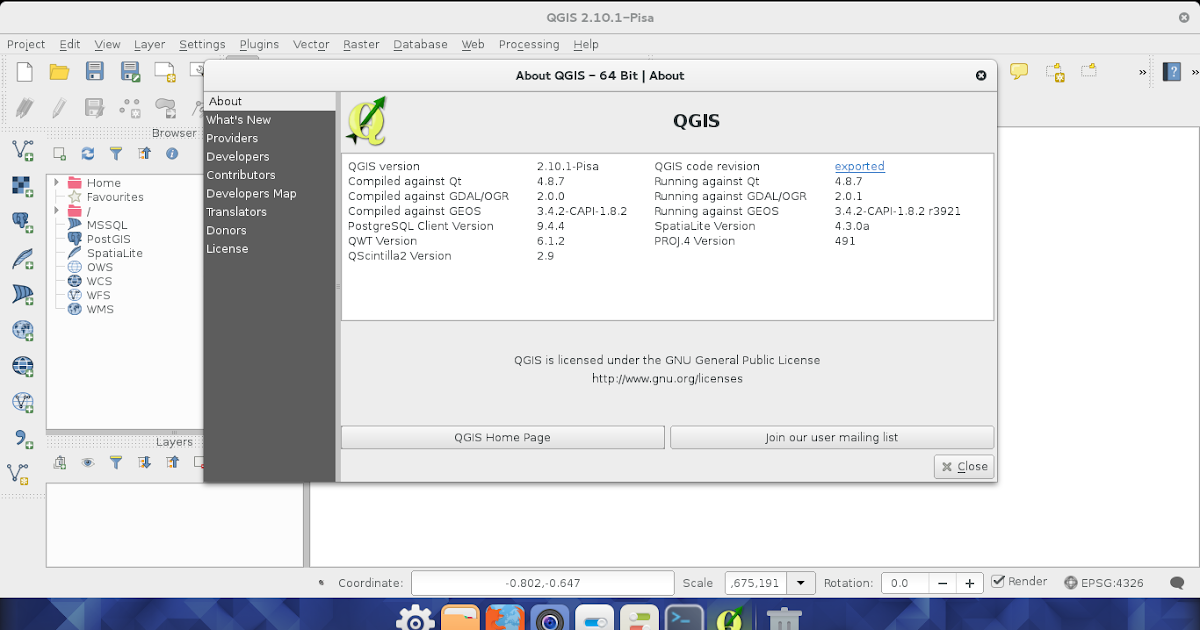Open the New Print Composer icon
1200x630 pixels.
click(165, 72)
